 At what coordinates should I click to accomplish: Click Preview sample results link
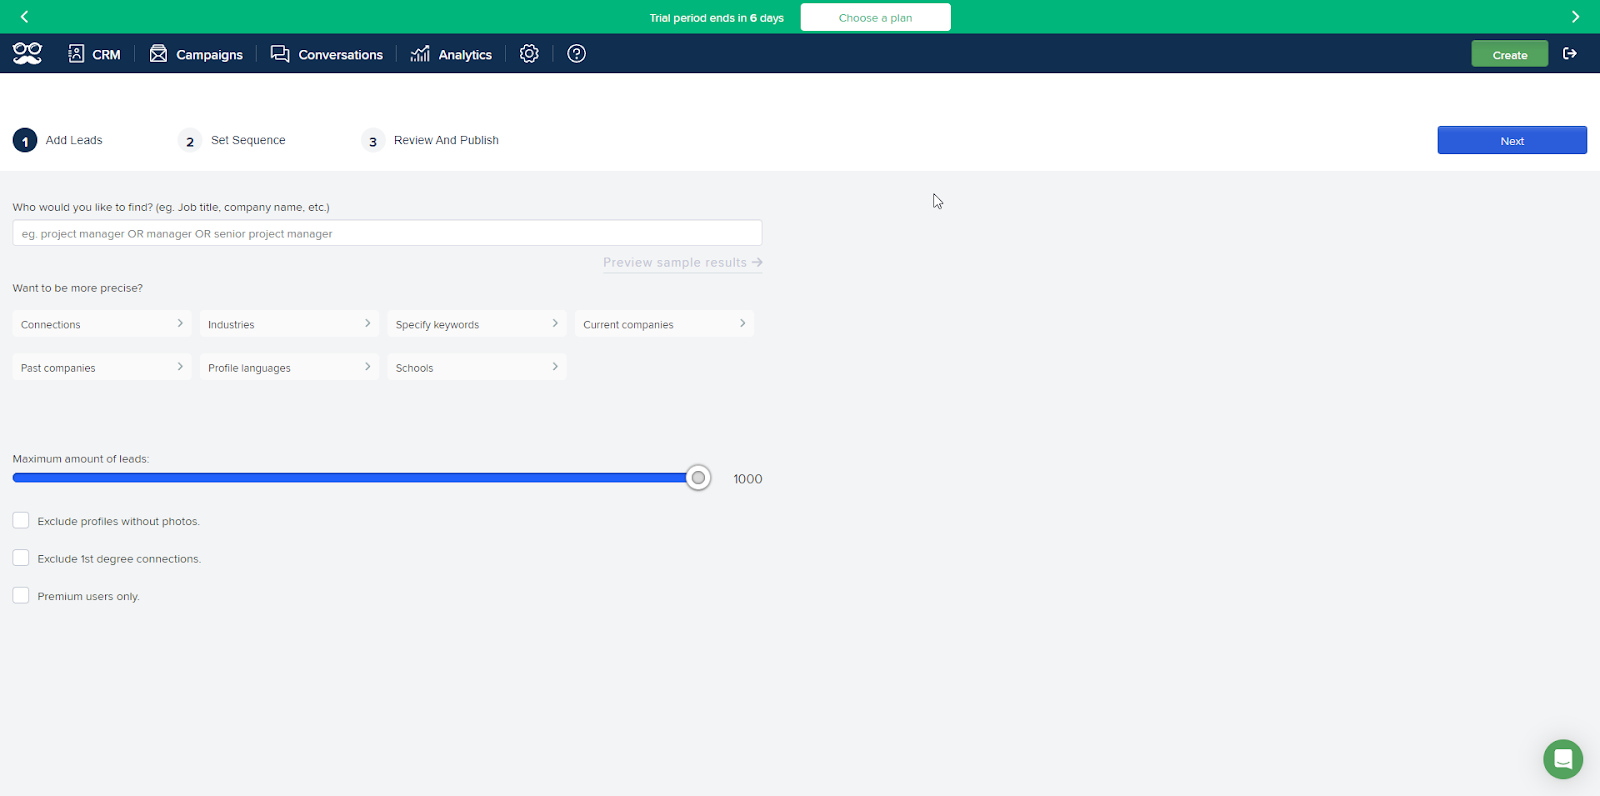[683, 263]
